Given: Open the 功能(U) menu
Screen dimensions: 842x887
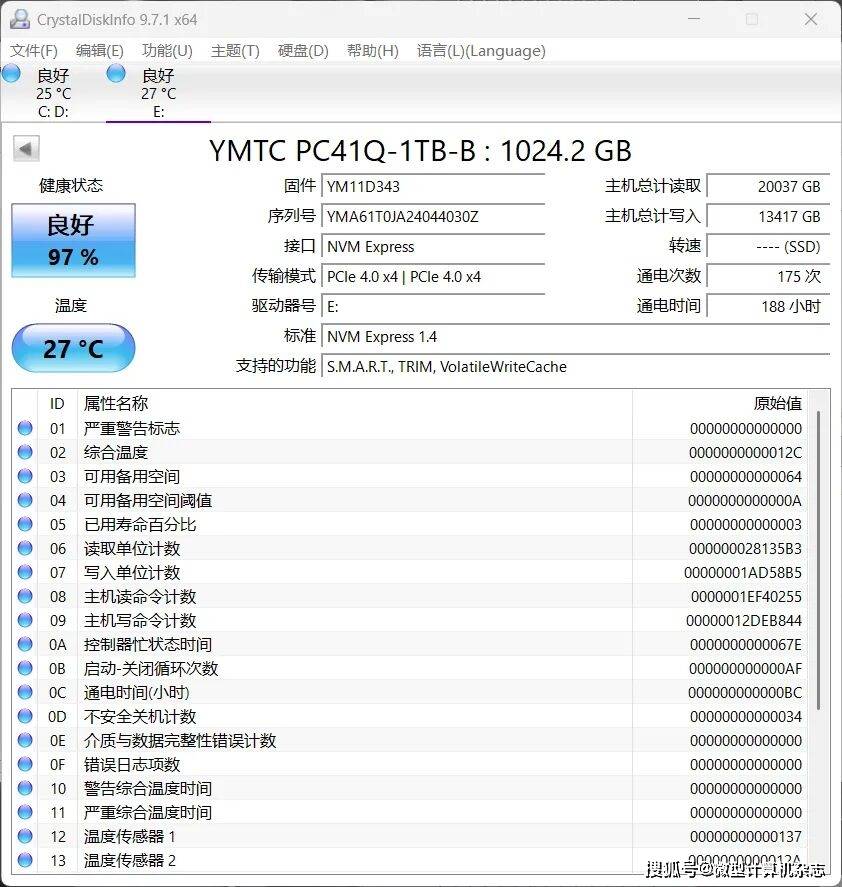Looking at the screenshot, I should point(167,51).
